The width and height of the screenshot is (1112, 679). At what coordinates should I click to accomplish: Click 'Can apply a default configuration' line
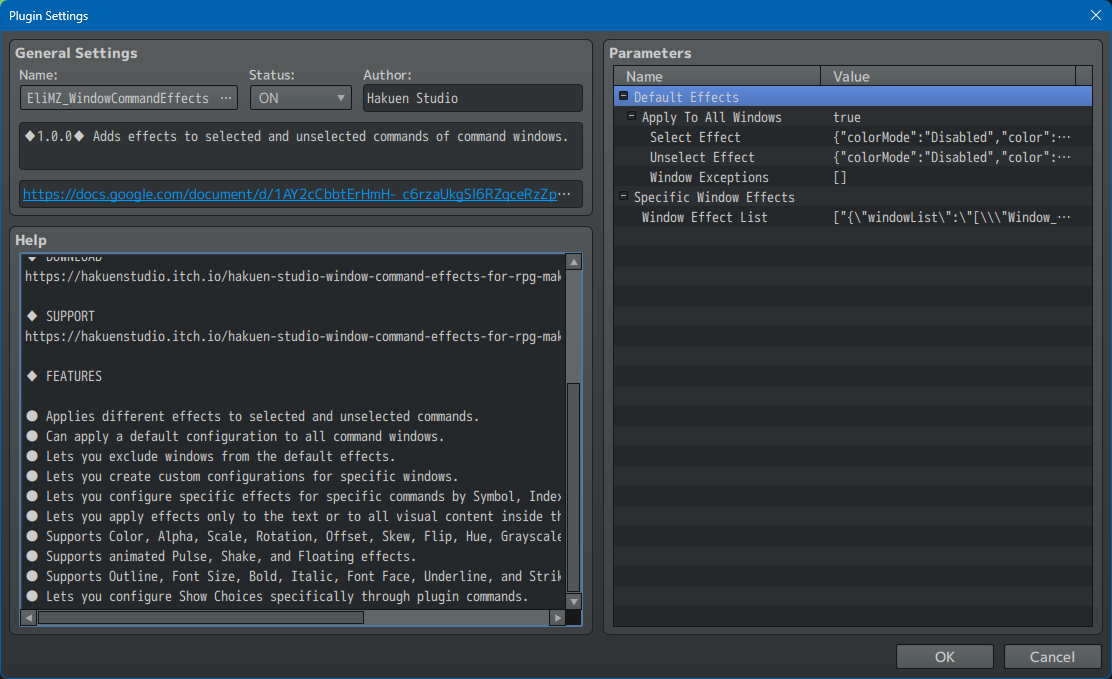coord(245,436)
